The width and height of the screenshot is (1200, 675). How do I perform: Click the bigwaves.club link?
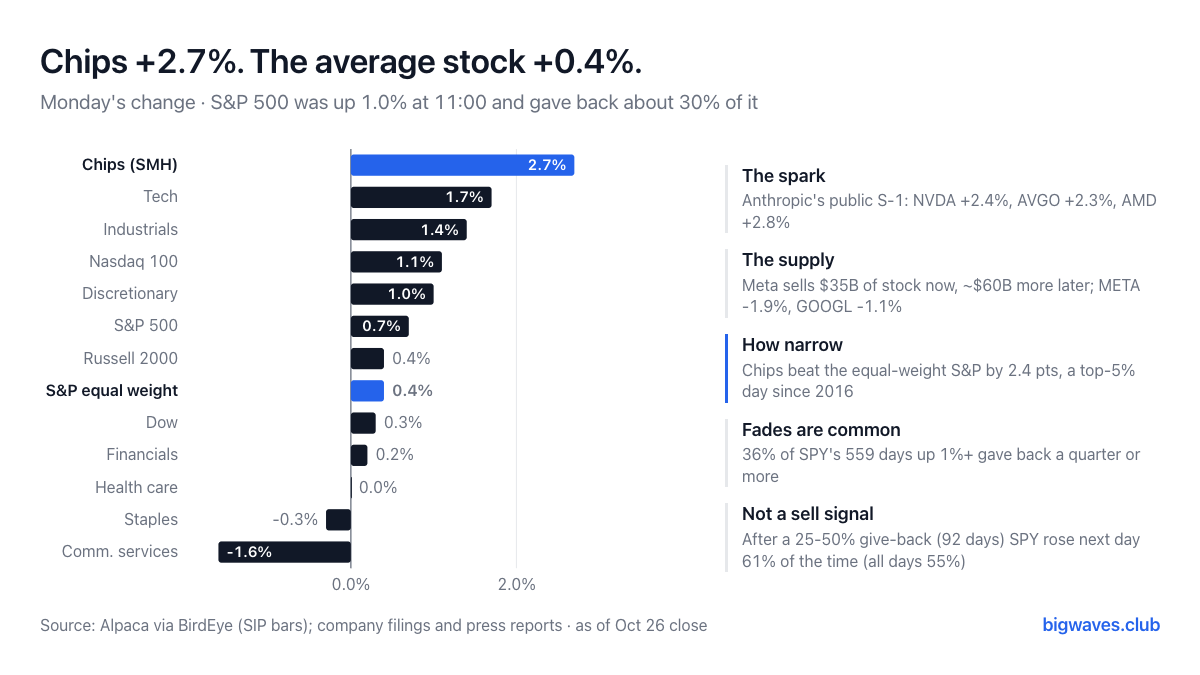(x=1101, y=625)
